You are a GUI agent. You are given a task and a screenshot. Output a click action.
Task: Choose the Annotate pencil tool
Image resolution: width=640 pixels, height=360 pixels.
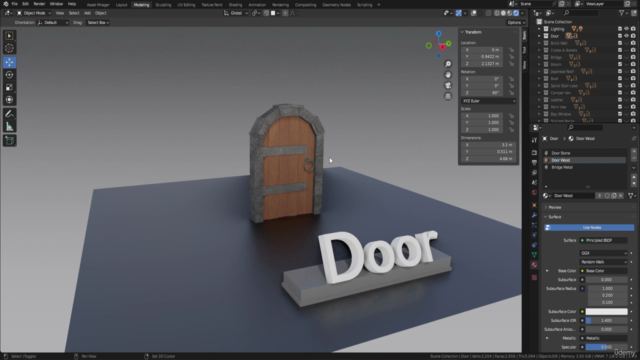(9, 114)
